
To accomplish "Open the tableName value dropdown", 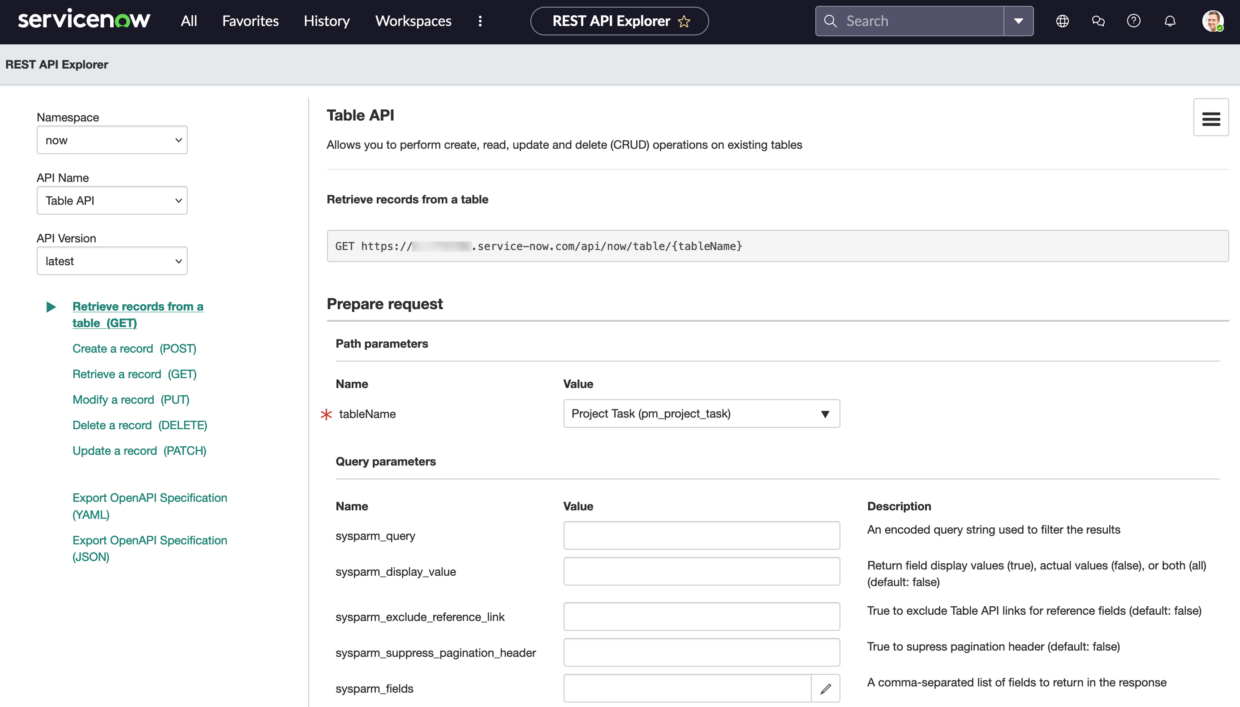I will [701, 413].
